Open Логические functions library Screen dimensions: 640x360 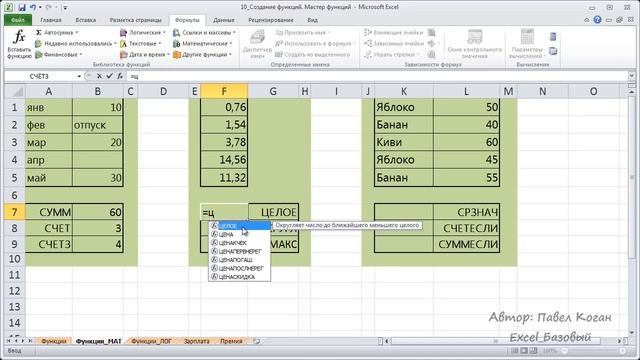143,33
